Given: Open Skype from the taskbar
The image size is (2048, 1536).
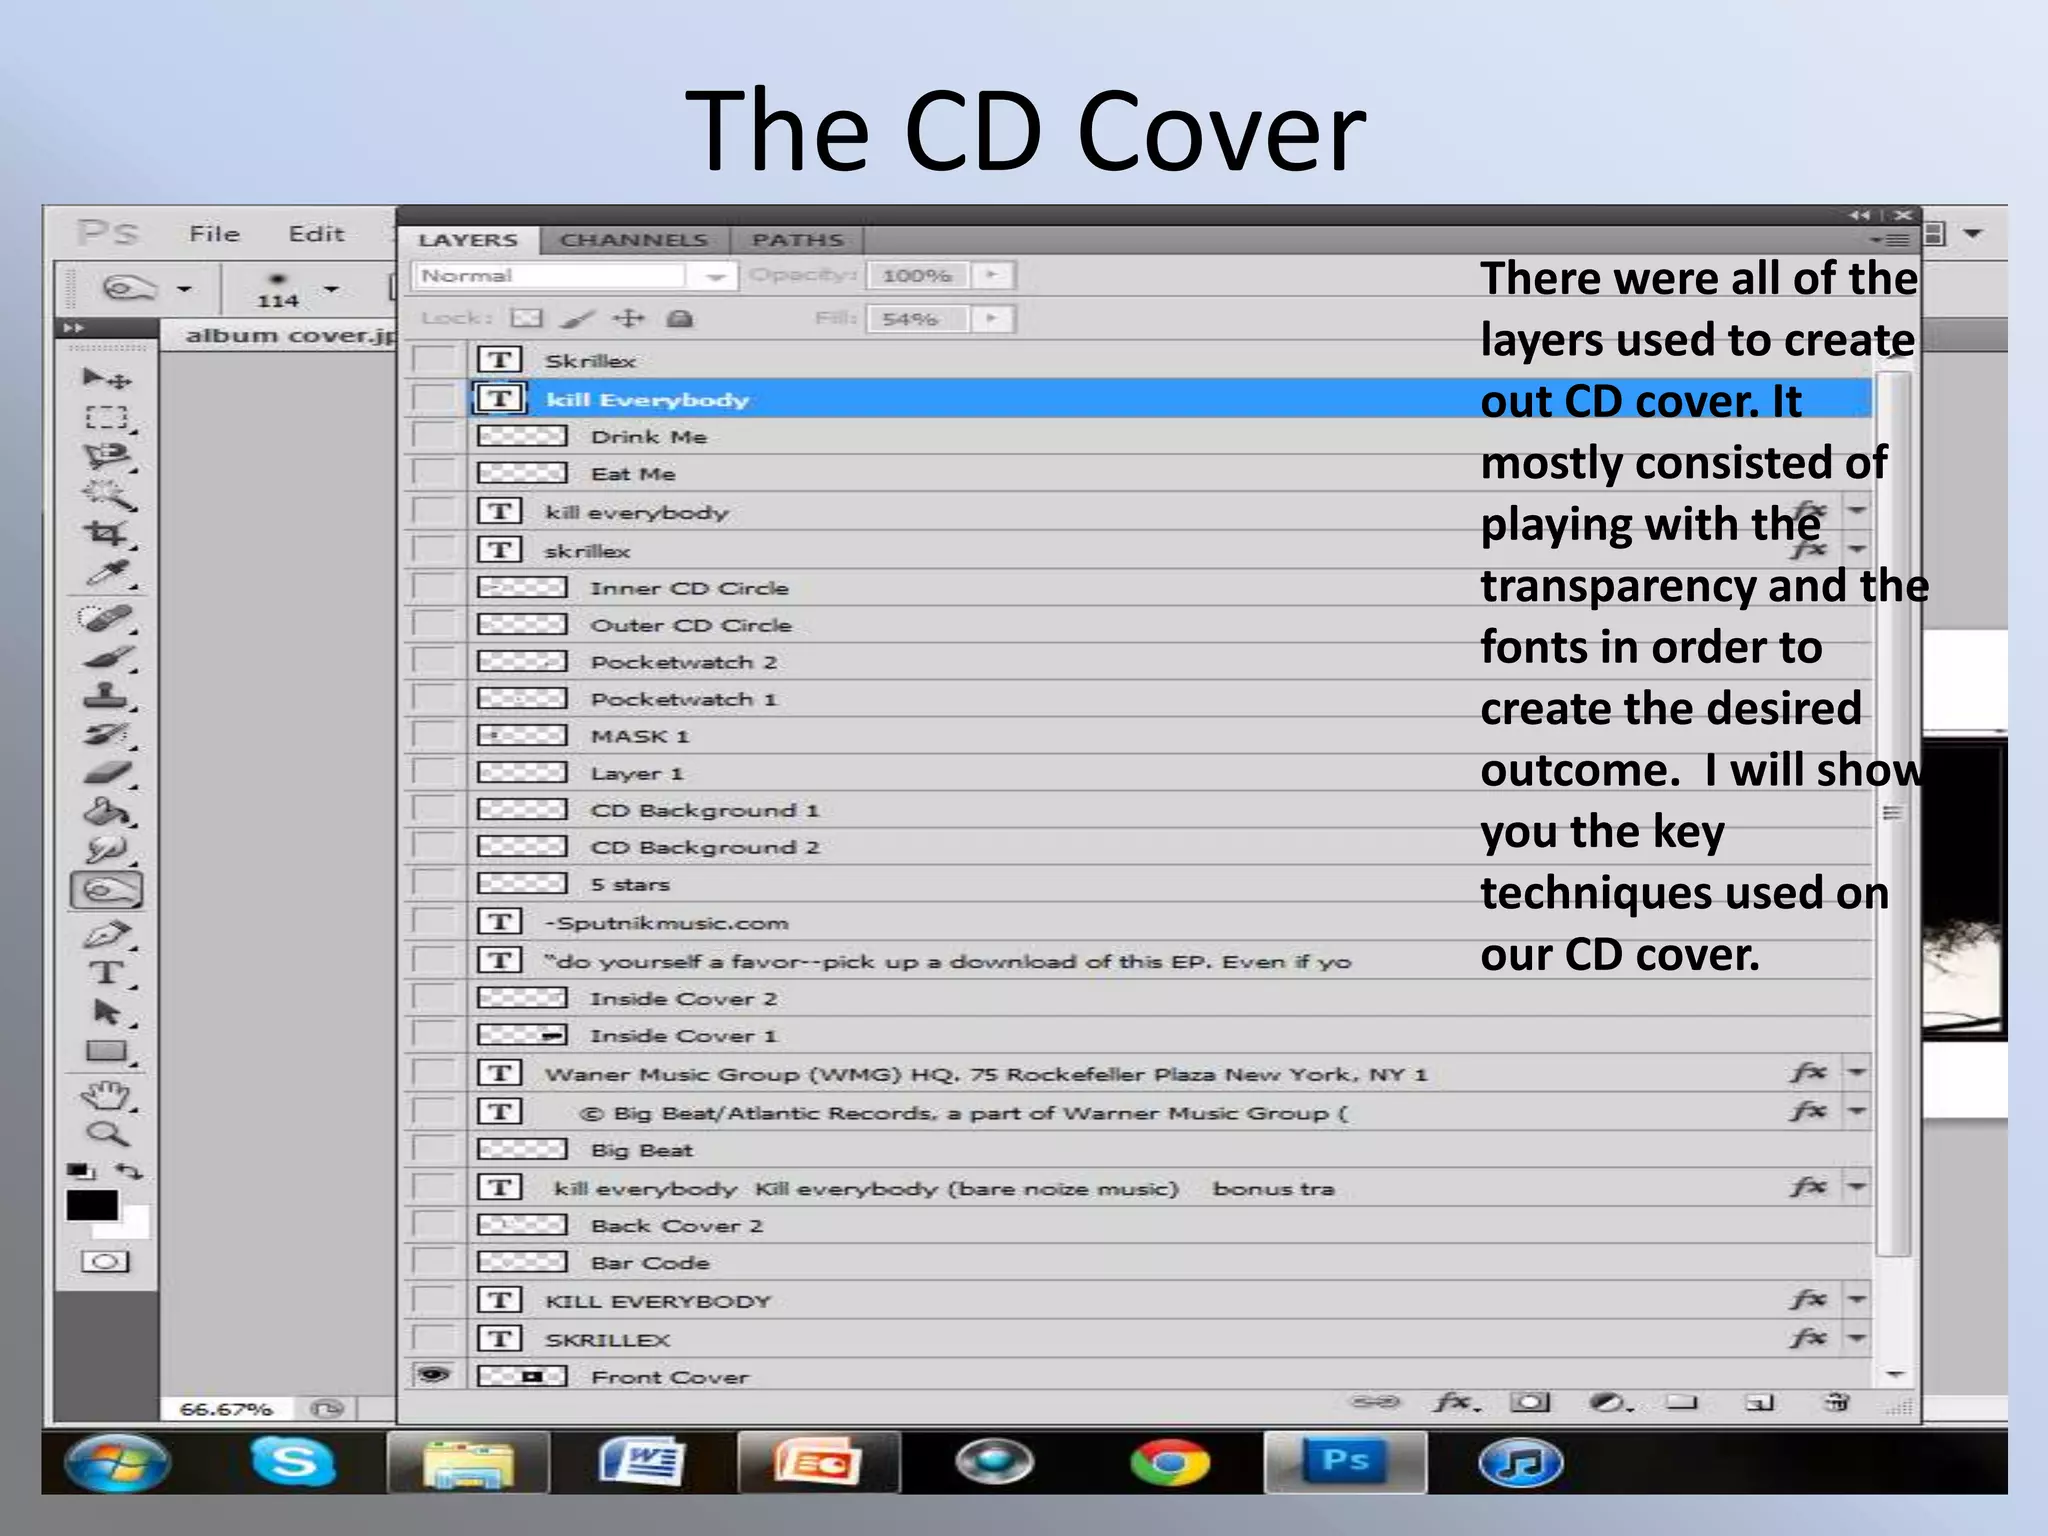Looking at the screenshot, I should (x=292, y=1462).
